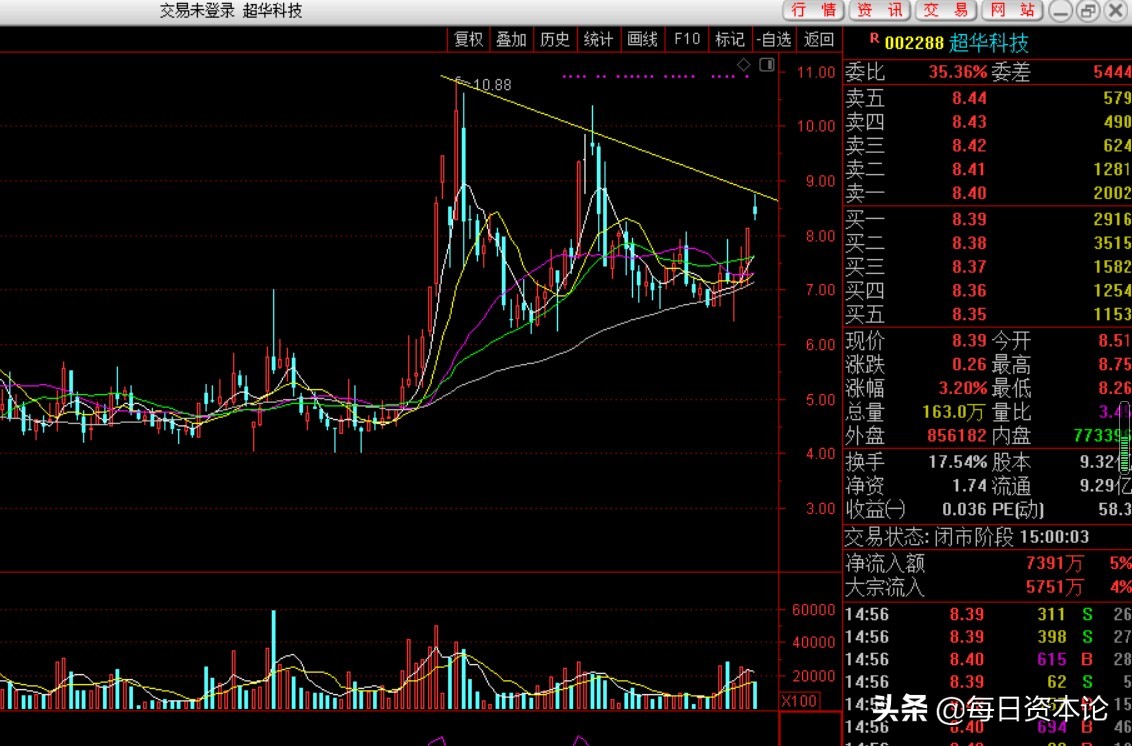Open F10 company fundamentals
This screenshot has height=746, width=1132.
coord(686,40)
